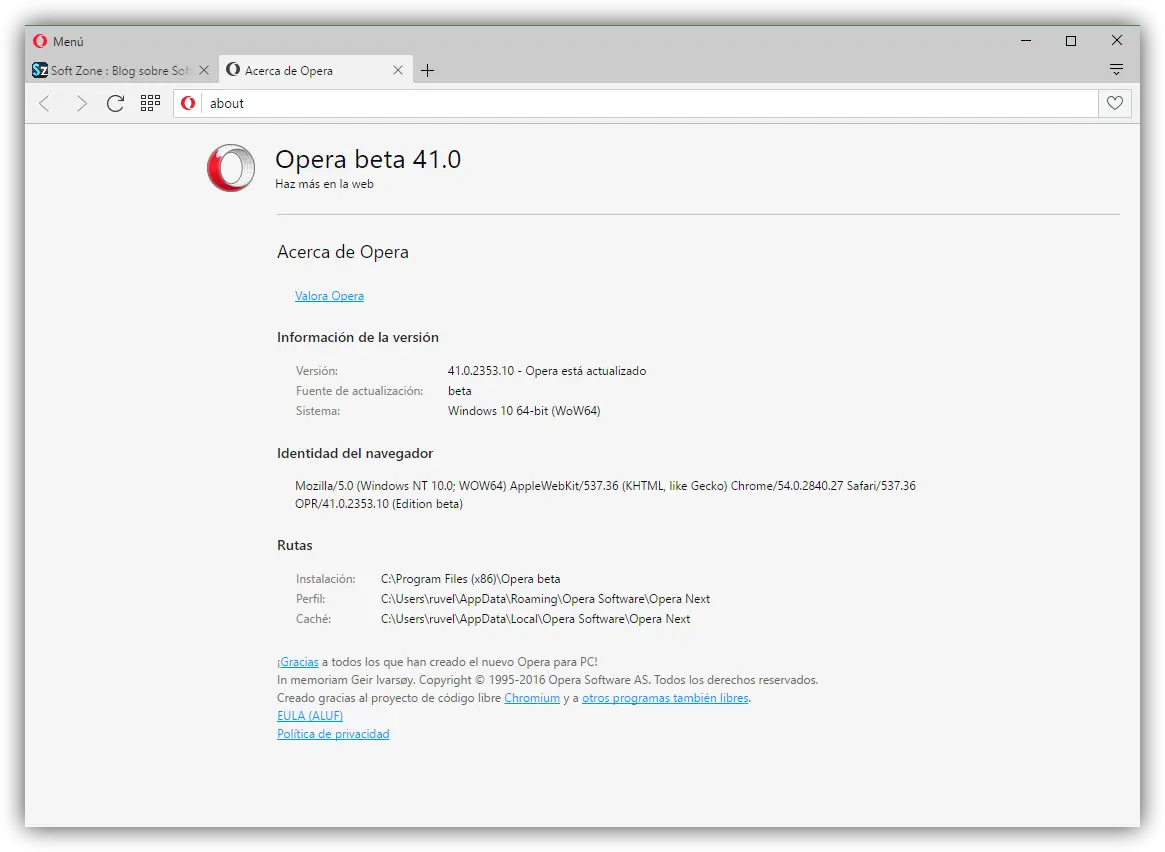Screen dimensions: 1165x852
Task: Click version number 41.0.2353.10 text
Action: (x=481, y=371)
